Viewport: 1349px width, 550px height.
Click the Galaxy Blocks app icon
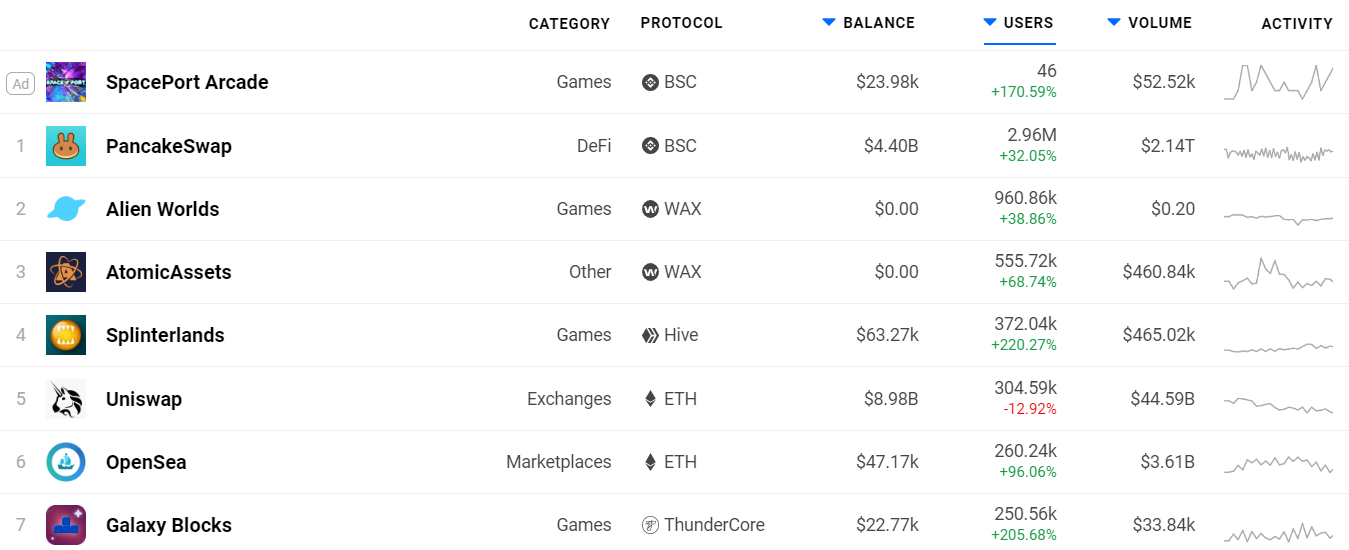pyautogui.click(x=66, y=525)
